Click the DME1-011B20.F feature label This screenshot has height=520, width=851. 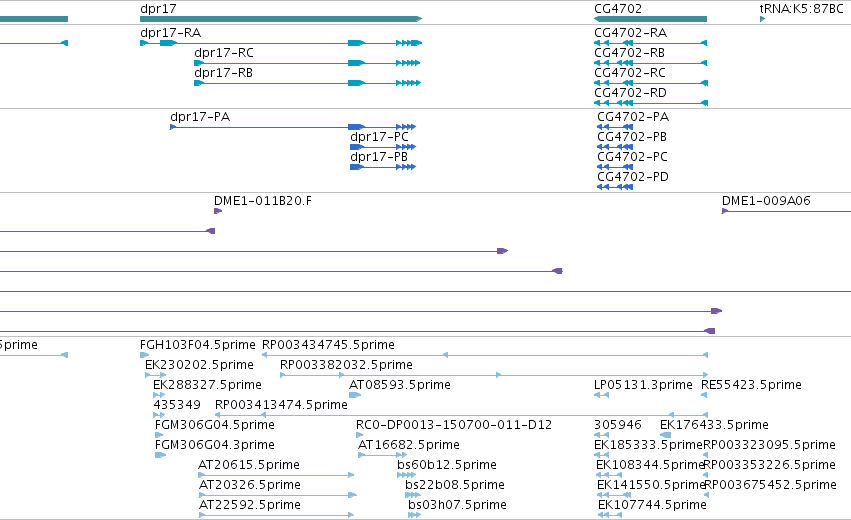point(263,201)
